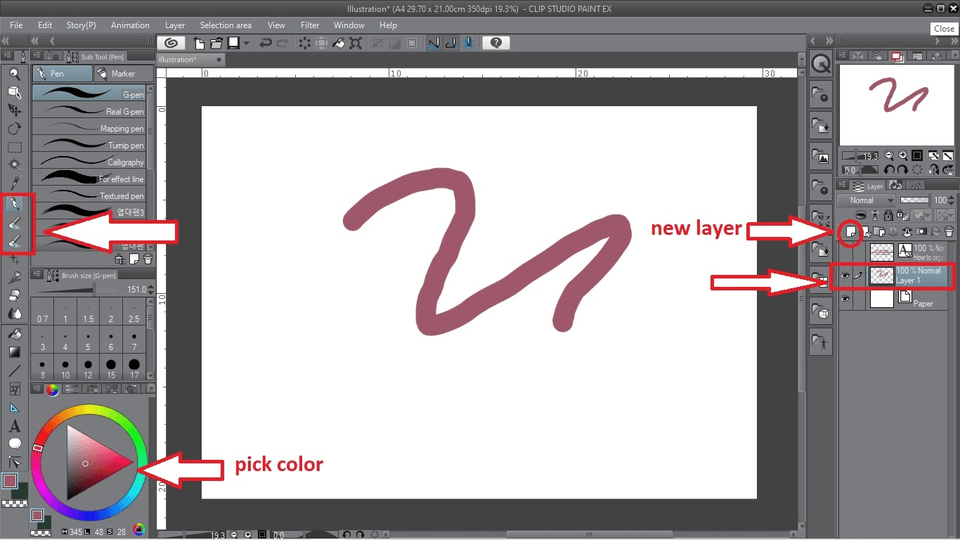This screenshot has height=540, width=960.
Task: Choose the Textured pen brush
Action: [x=89, y=195]
